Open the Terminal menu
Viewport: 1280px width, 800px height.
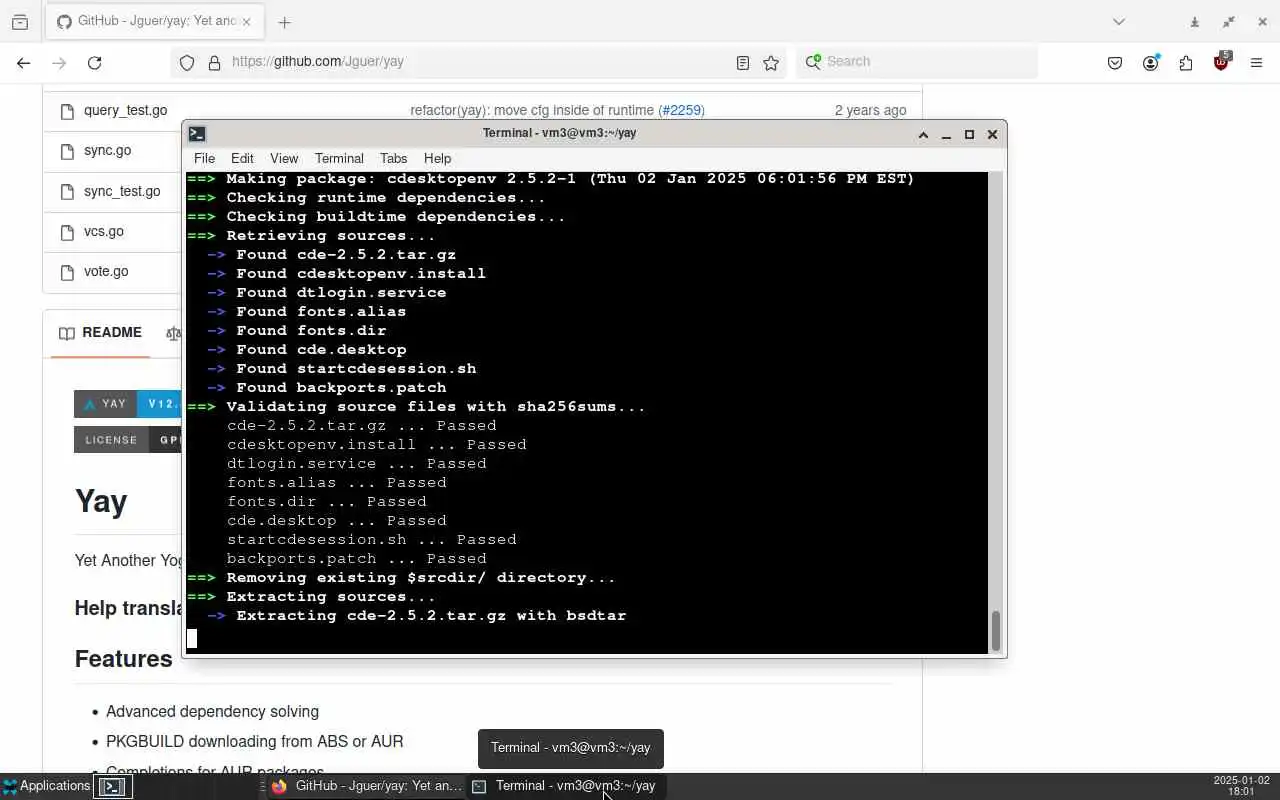point(339,158)
